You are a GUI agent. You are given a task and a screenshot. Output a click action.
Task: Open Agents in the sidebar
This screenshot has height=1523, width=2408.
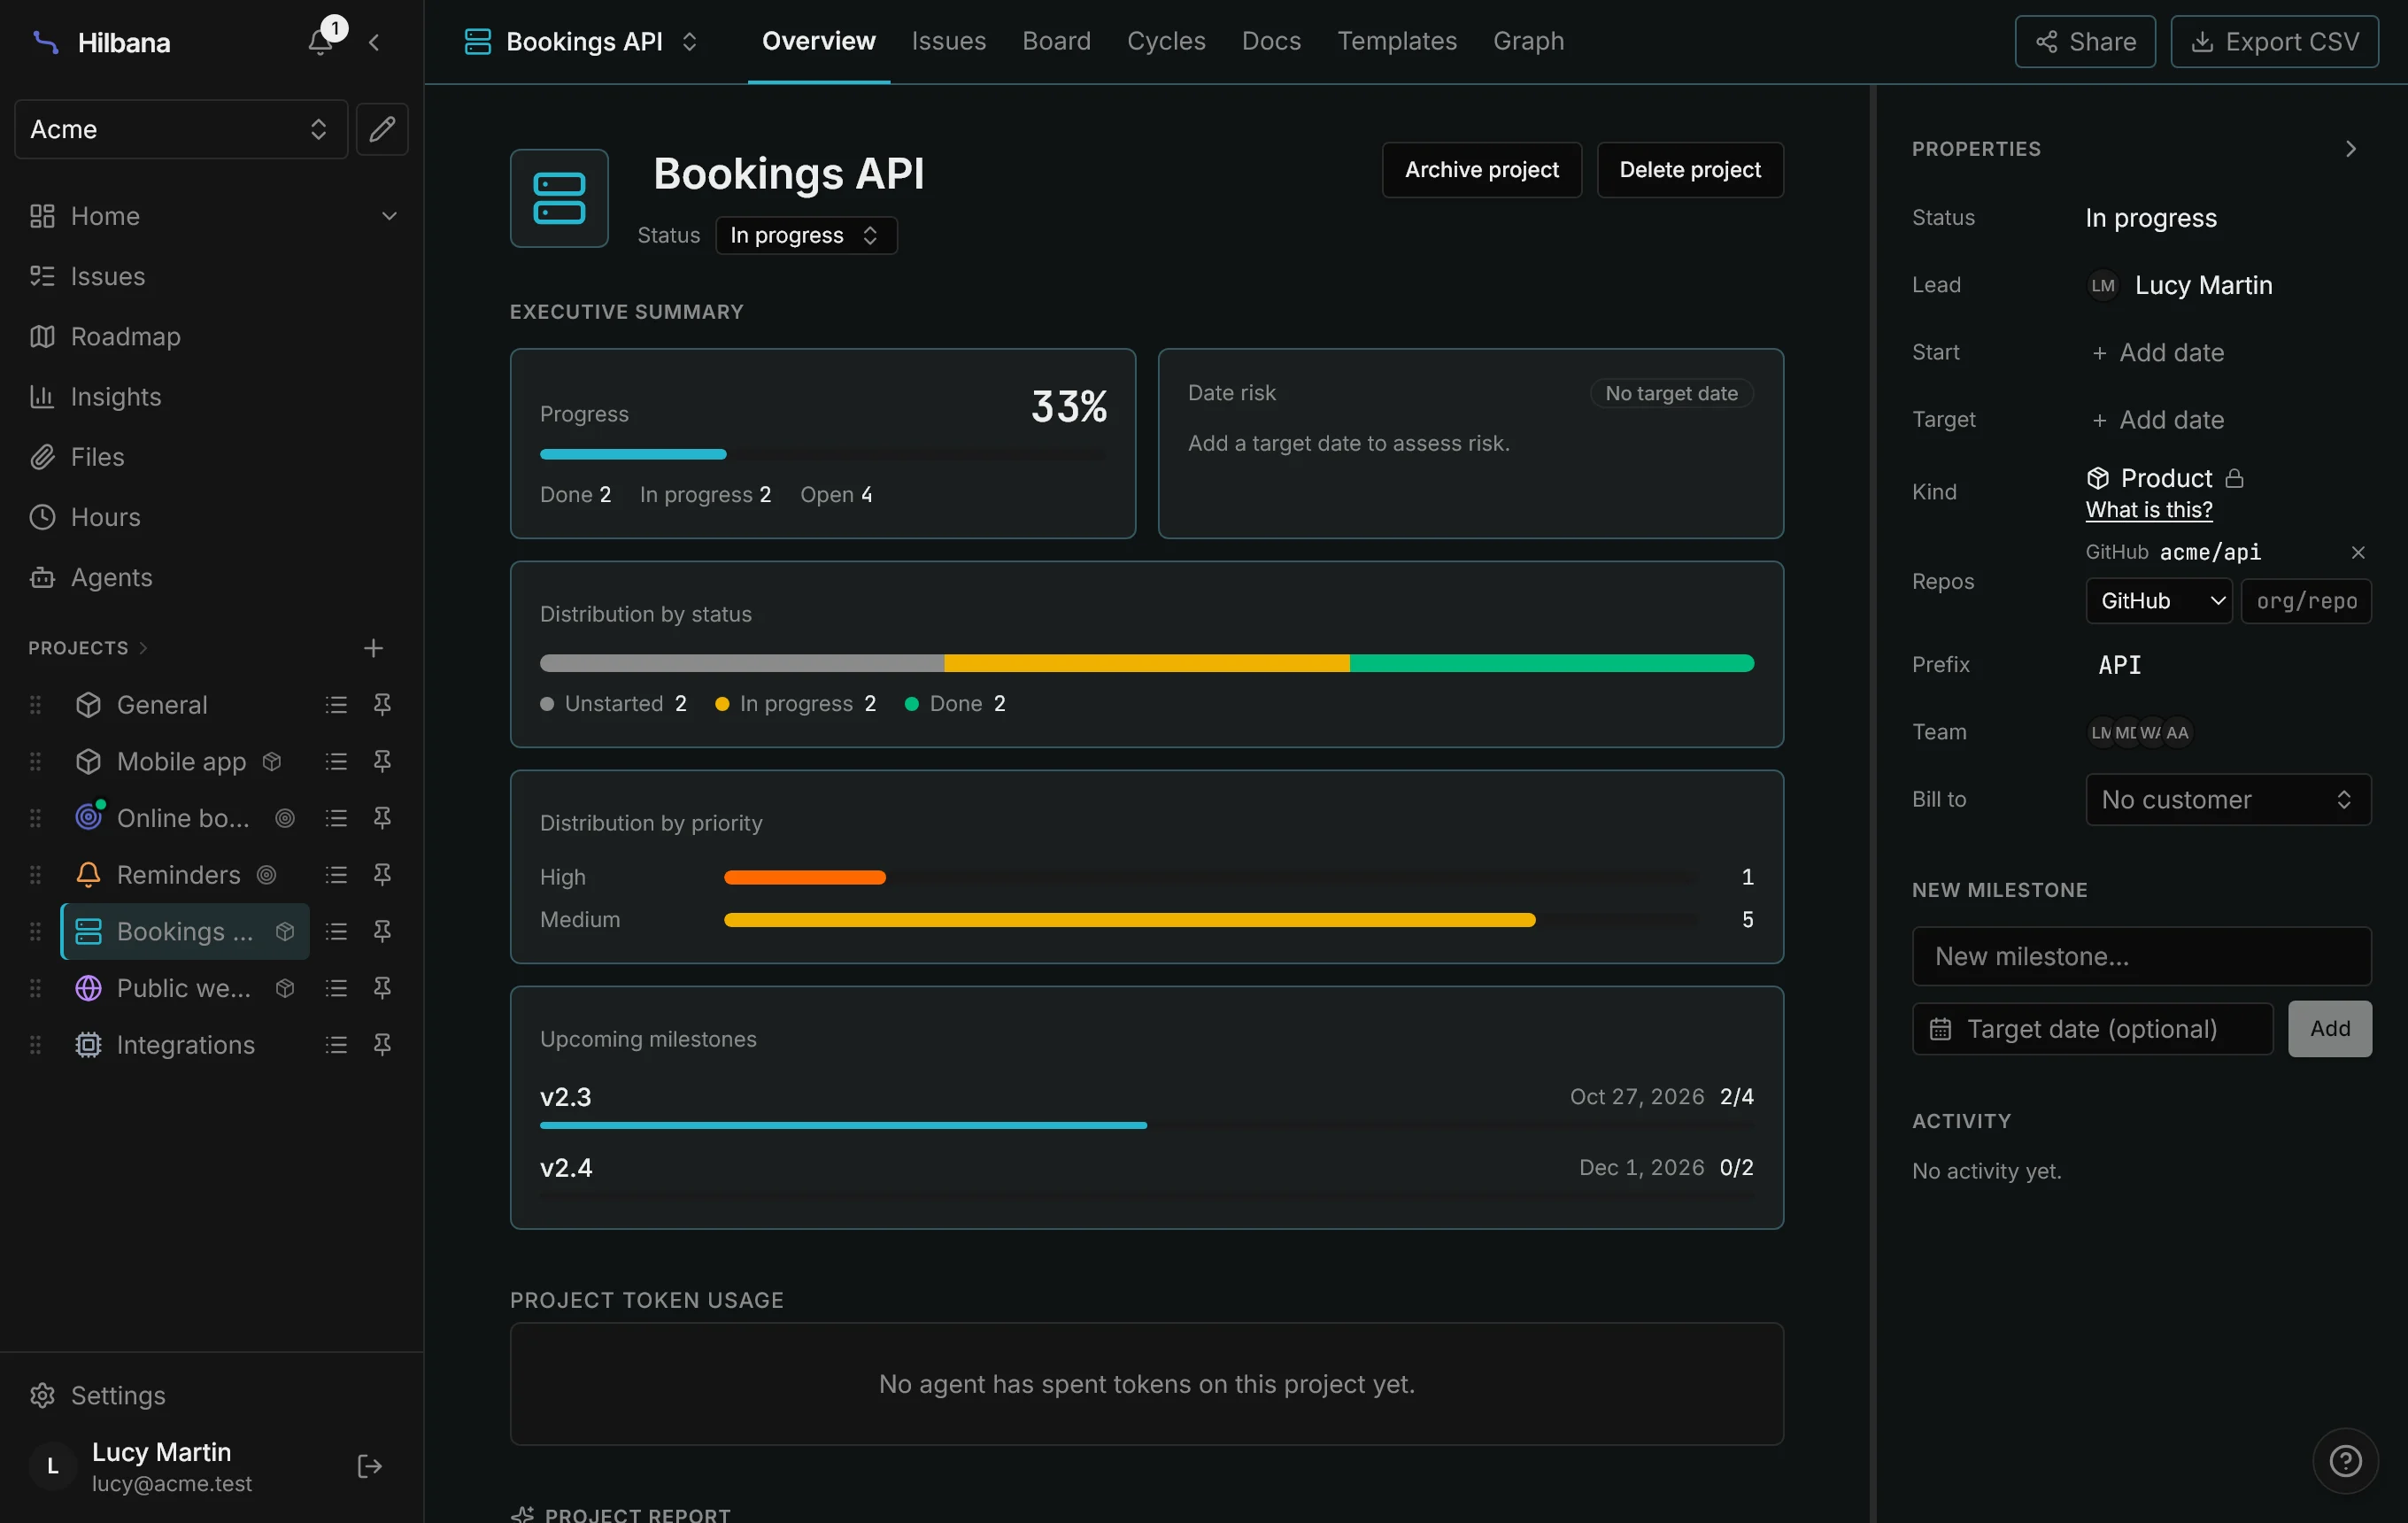(x=112, y=577)
